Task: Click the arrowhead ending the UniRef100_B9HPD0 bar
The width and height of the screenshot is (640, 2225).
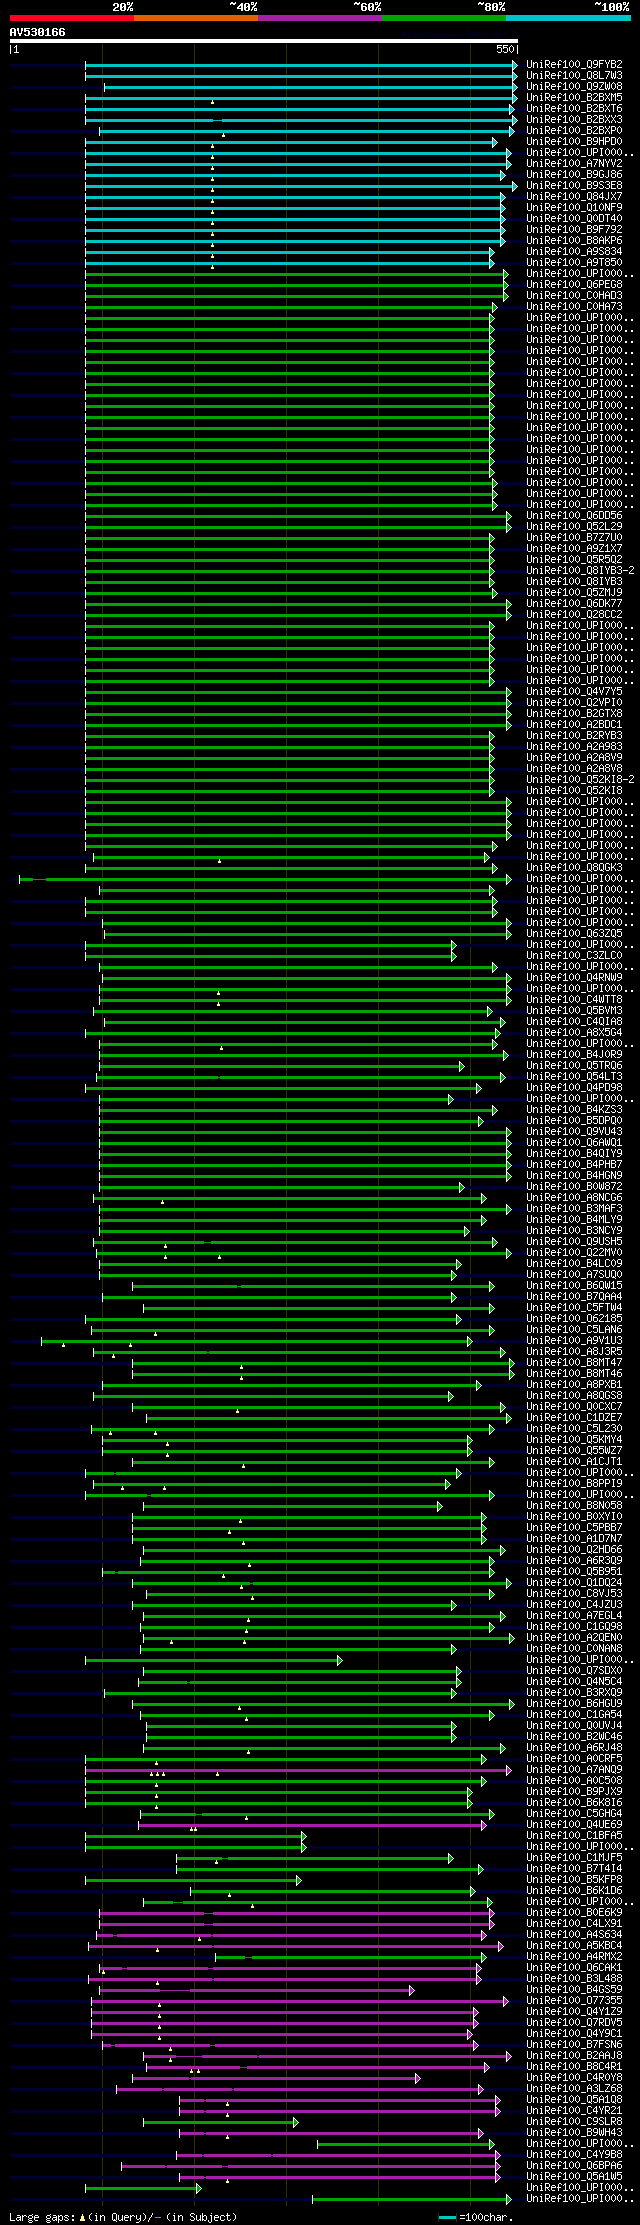Action: [494, 141]
